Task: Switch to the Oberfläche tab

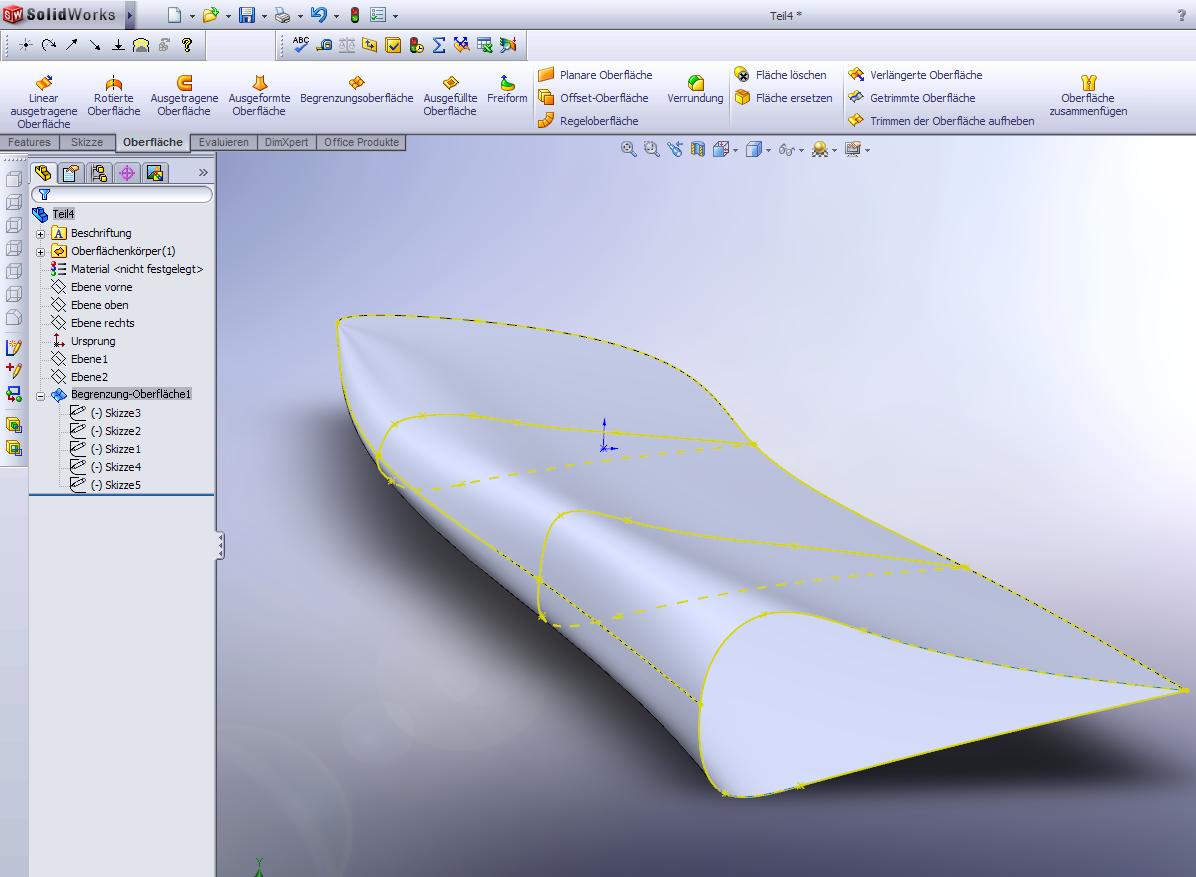Action: (x=153, y=143)
